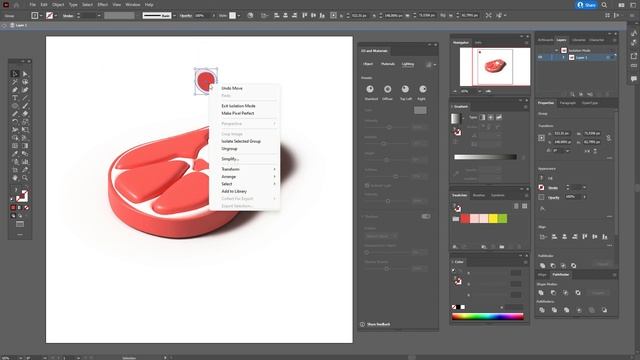The image size is (640, 360).
Task: Expand the Transform submenu in context menu
Action: click(248, 169)
